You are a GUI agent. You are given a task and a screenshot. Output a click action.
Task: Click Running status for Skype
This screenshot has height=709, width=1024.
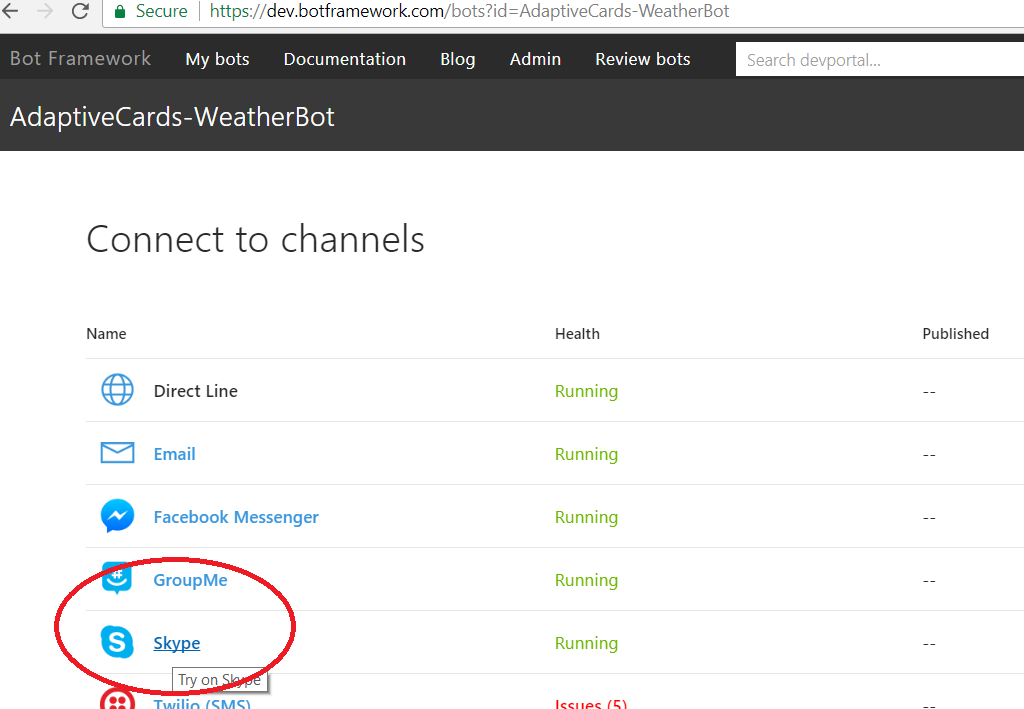(586, 643)
